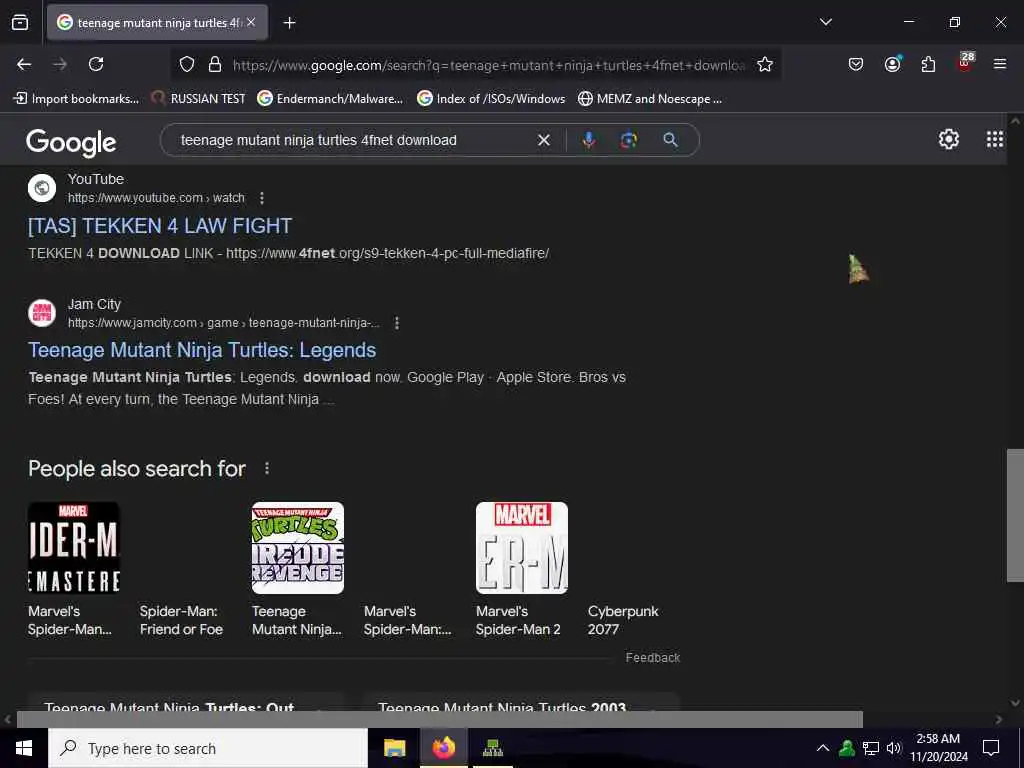Submit search with magnifier icon
The height and width of the screenshot is (768, 1024).
point(670,140)
